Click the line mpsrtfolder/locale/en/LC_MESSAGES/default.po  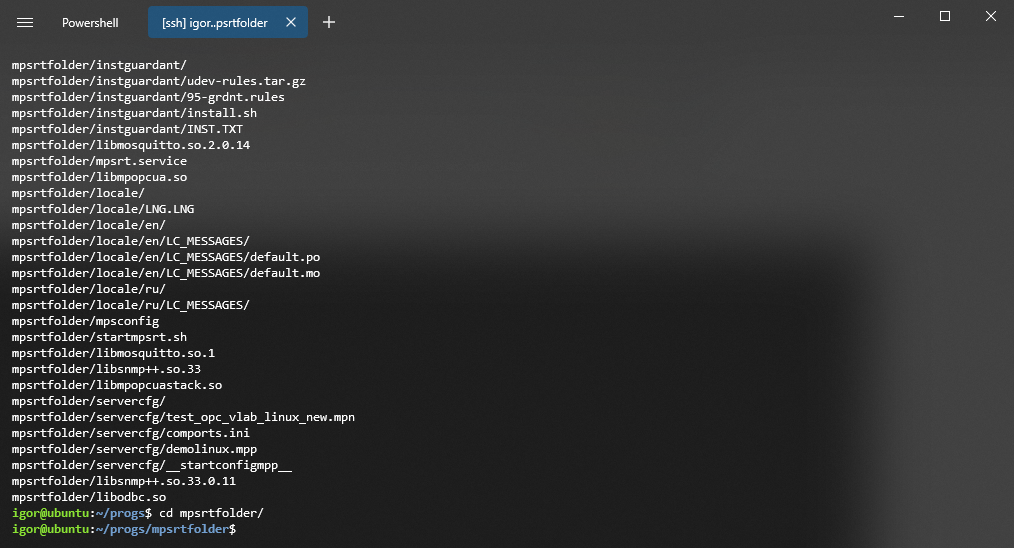pyautogui.click(x=166, y=257)
